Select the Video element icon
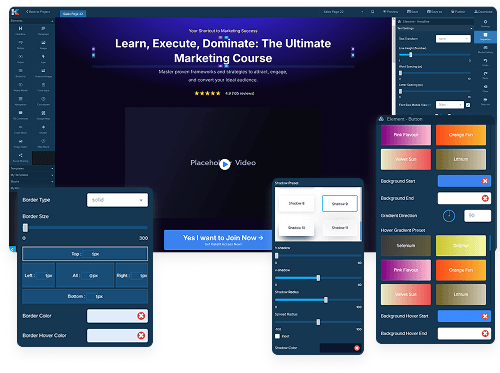This screenshot has height=373, width=500. click(x=20, y=57)
